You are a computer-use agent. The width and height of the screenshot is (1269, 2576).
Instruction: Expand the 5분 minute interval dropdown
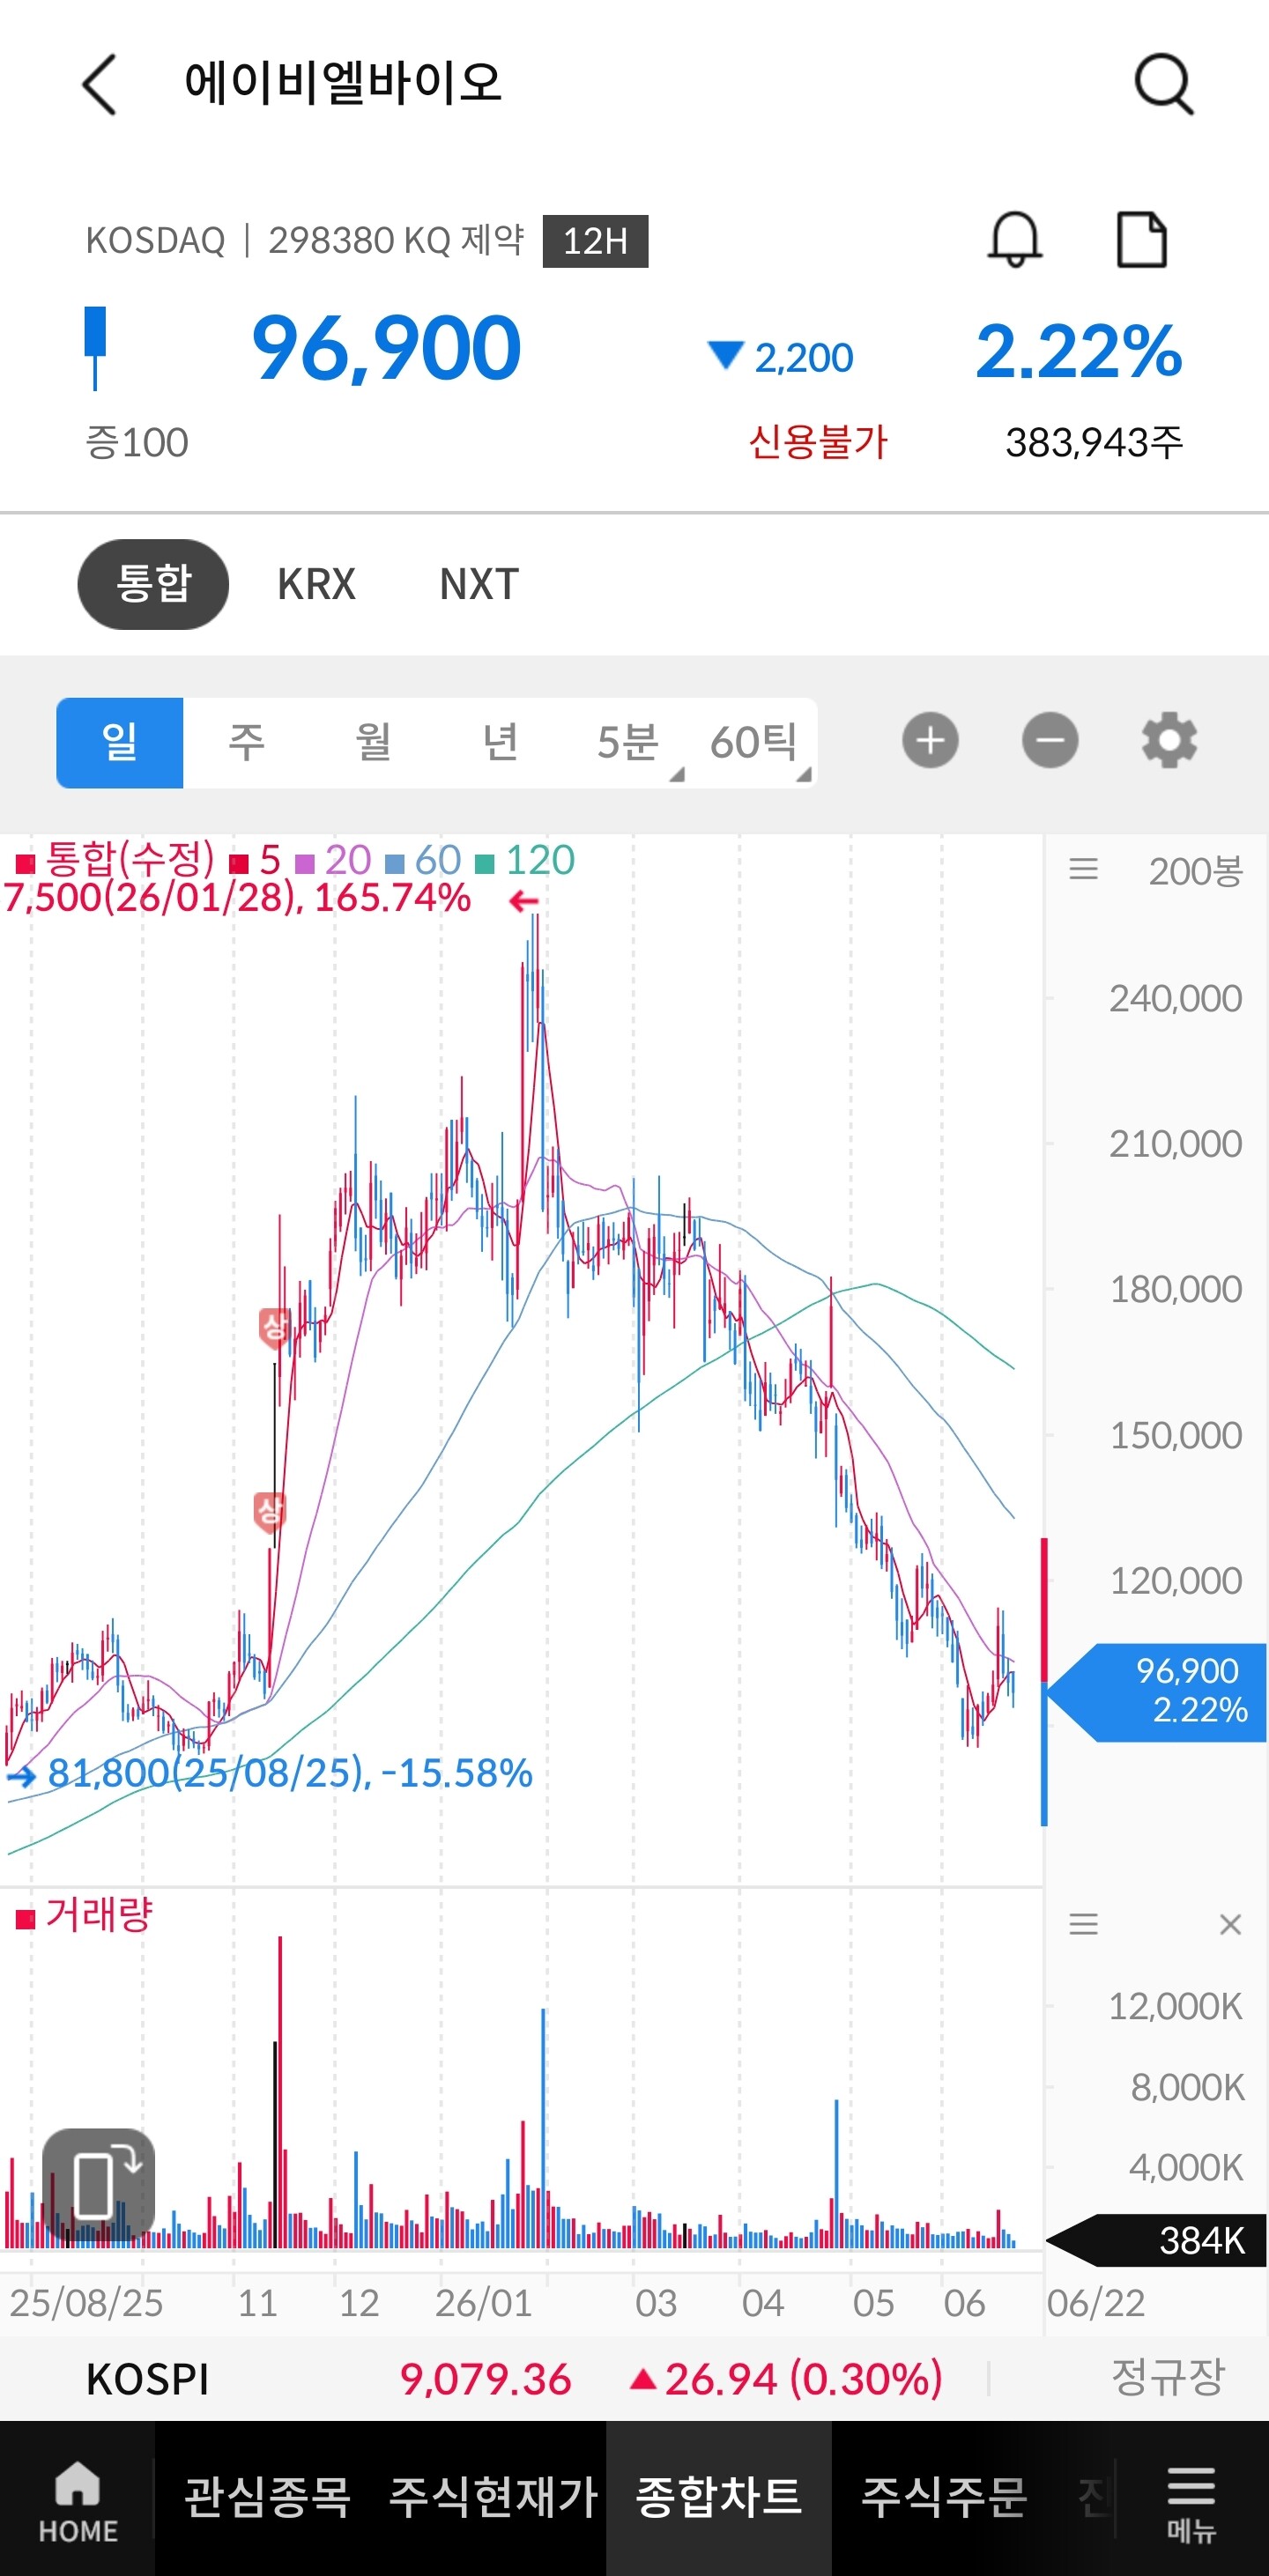coord(628,742)
